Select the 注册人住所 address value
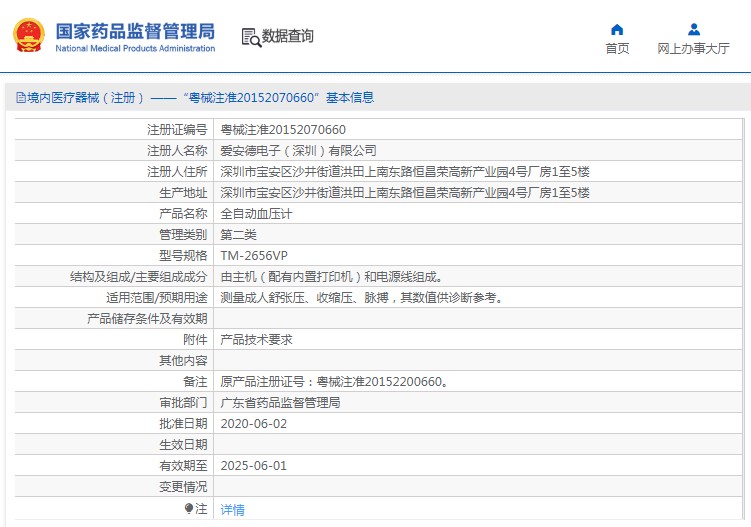The height and width of the screenshot is (527, 751). 405,172
